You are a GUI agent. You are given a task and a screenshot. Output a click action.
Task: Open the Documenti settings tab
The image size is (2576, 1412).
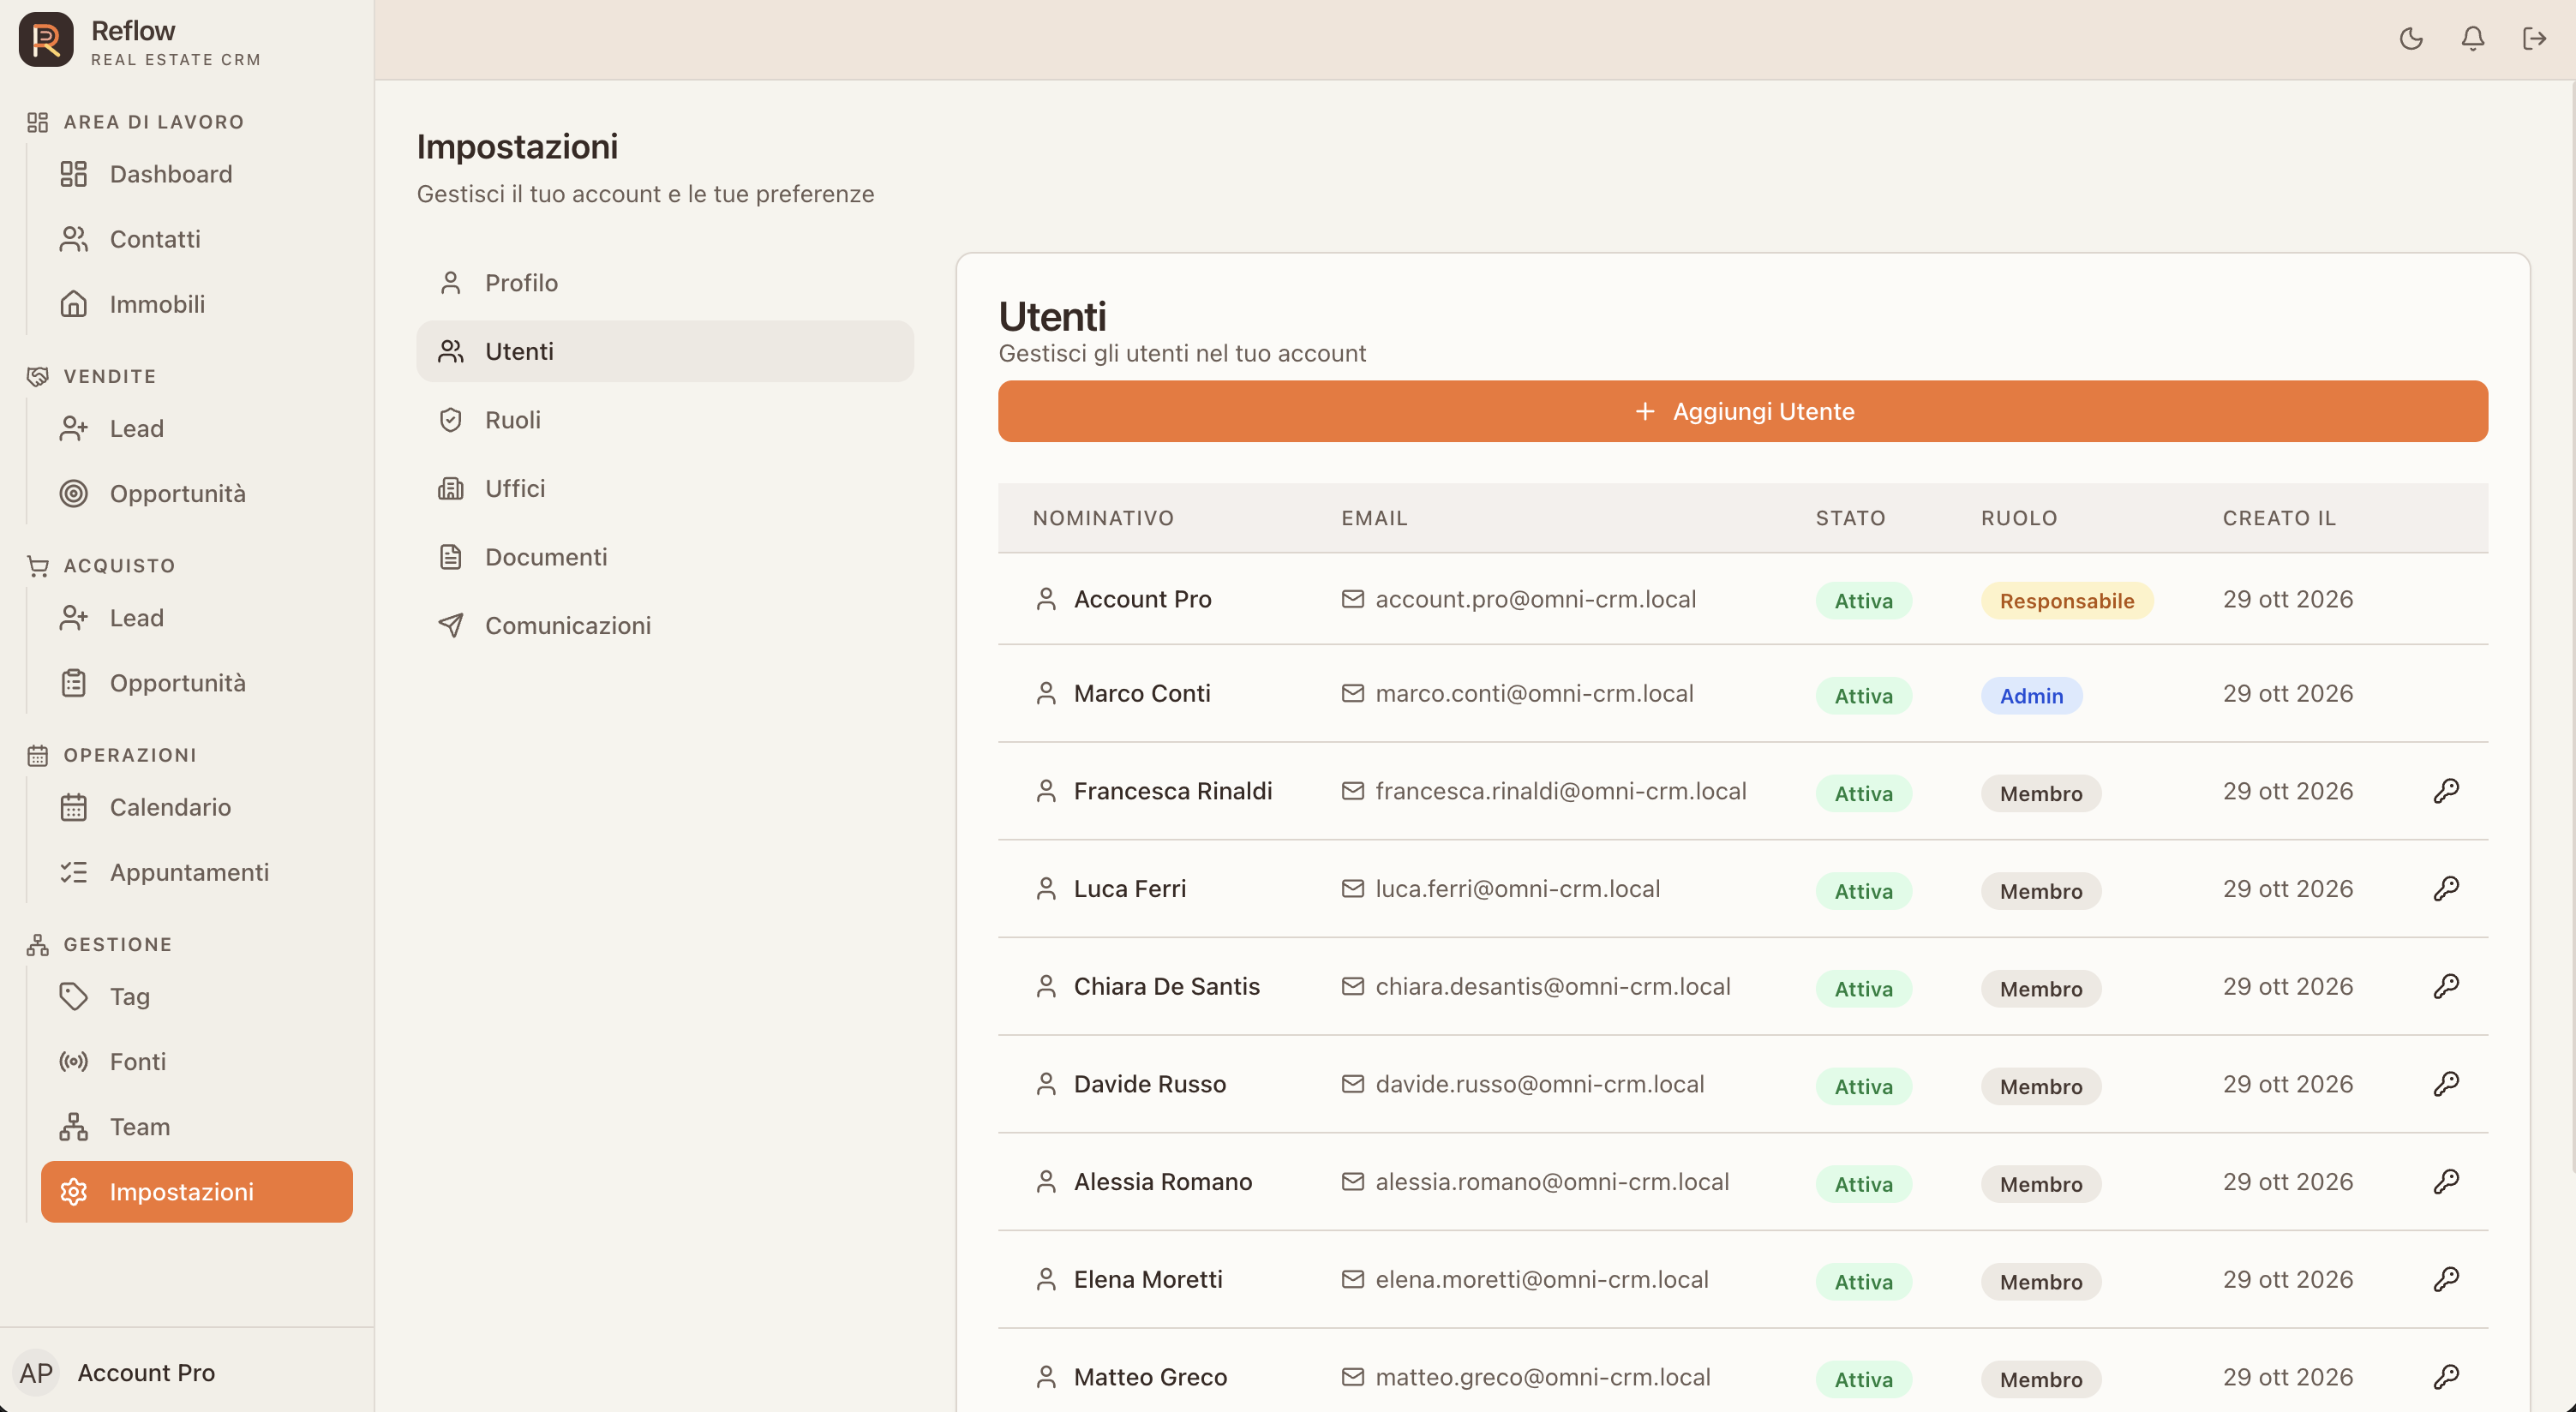[665, 557]
